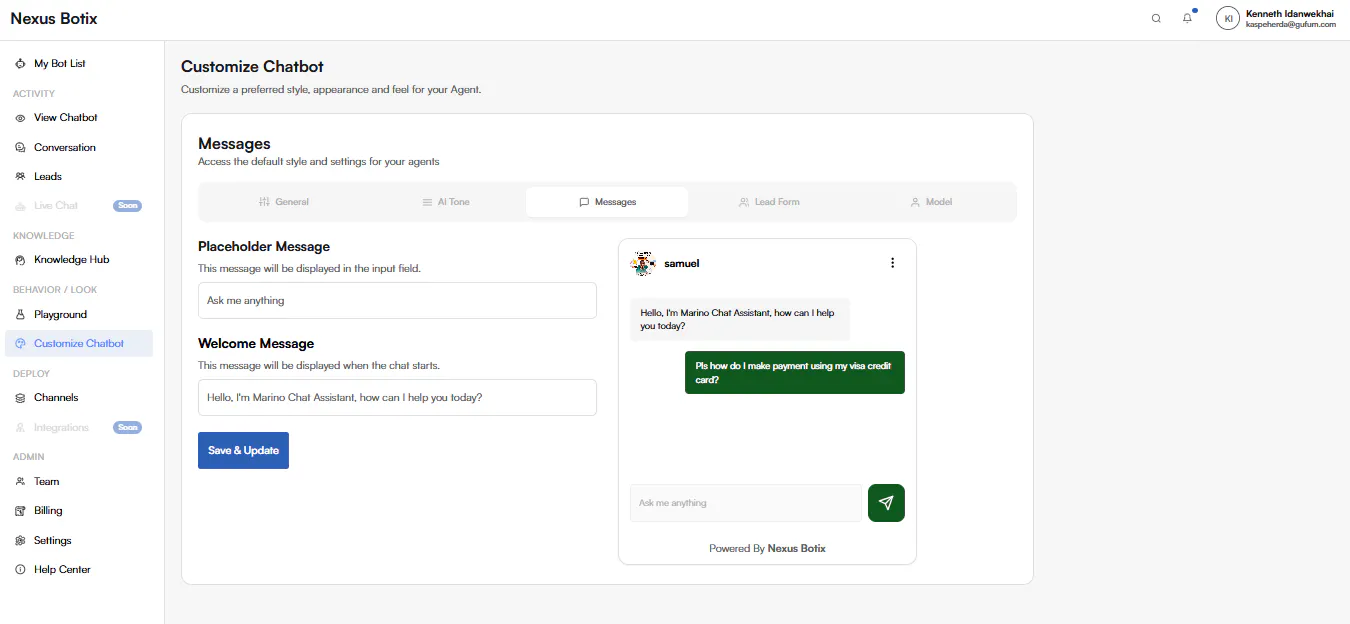Screen dimensions: 1350x624
Task: Switch to the AI Tone tab
Action: tap(445, 202)
